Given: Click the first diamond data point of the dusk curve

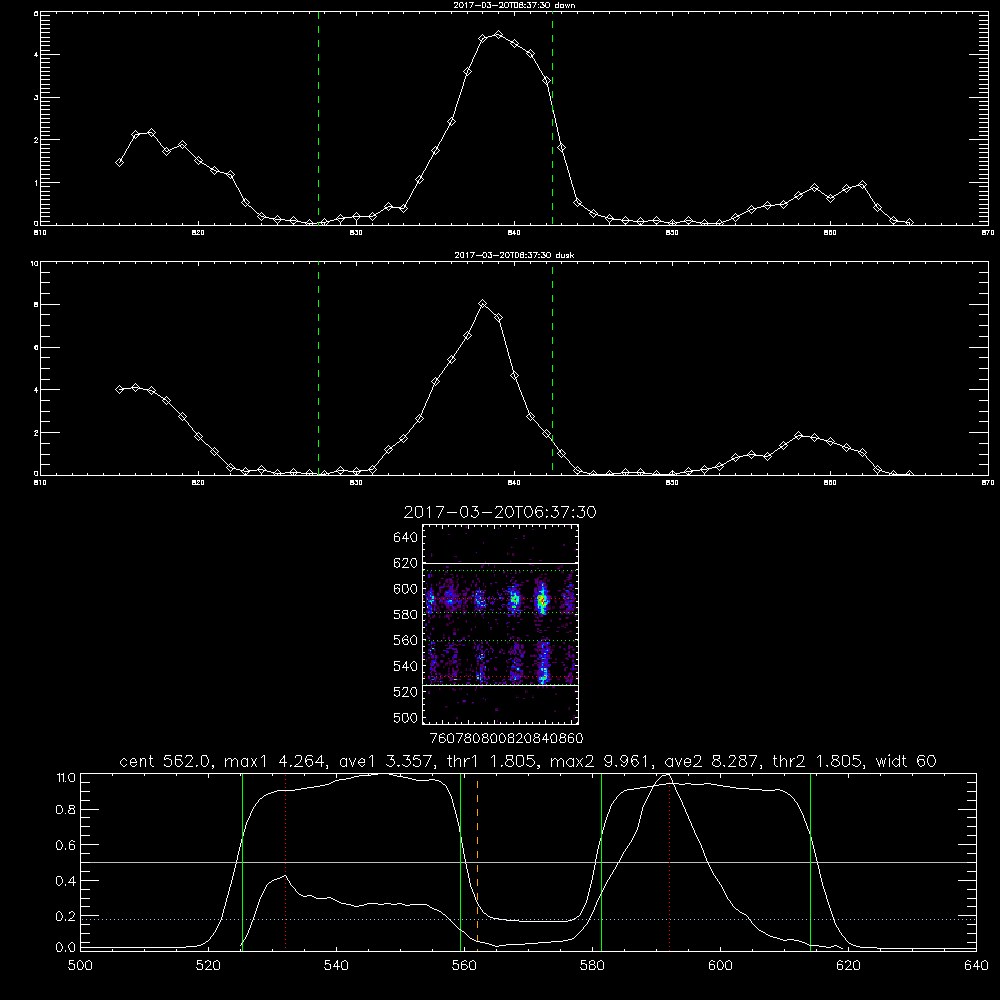Looking at the screenshot, I should pyautogui.click(x=119, y=389).
